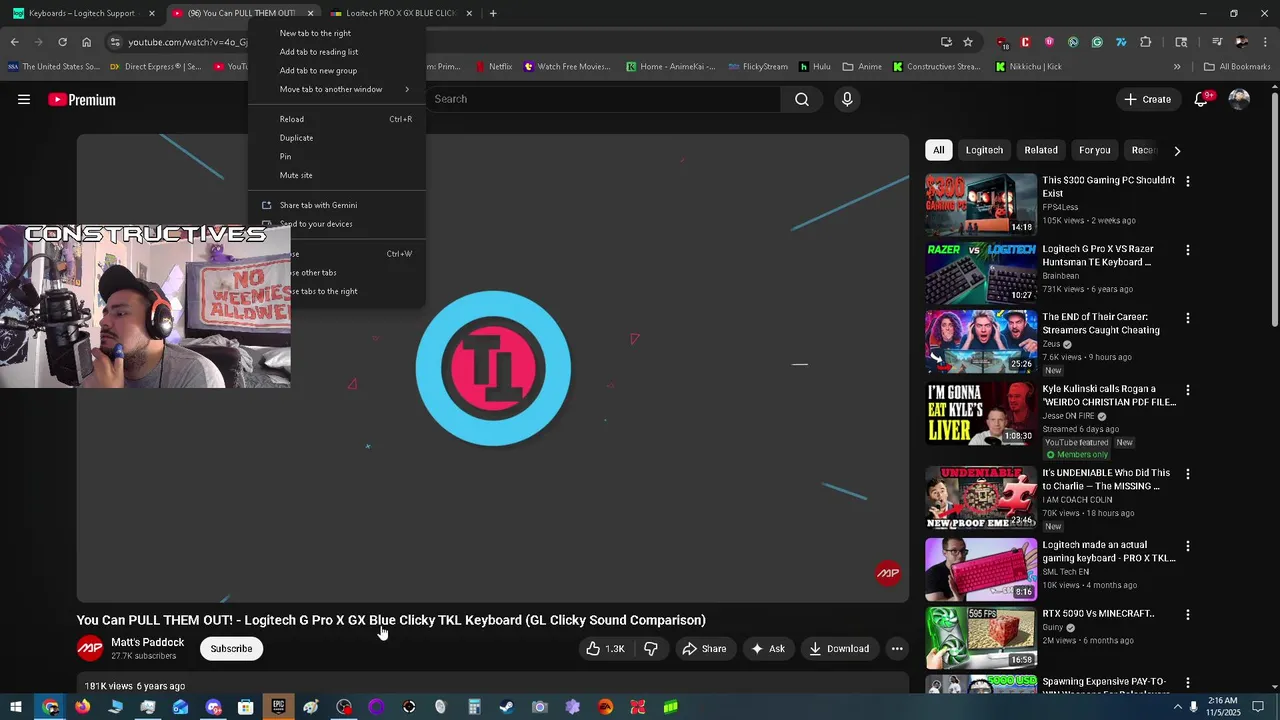This screenshot has height=720, width=1280.
Task: Click the page vertical scrollbar
Action: [1274, 210]
